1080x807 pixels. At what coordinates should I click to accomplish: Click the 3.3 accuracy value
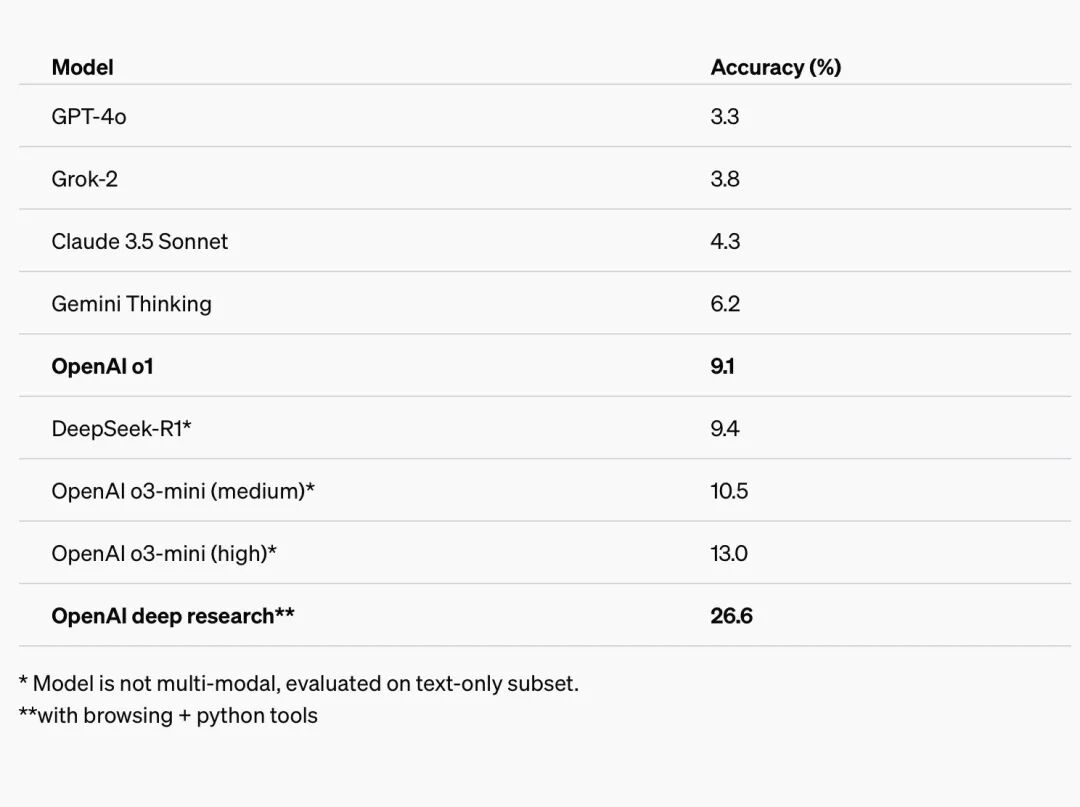click(725, 117)
